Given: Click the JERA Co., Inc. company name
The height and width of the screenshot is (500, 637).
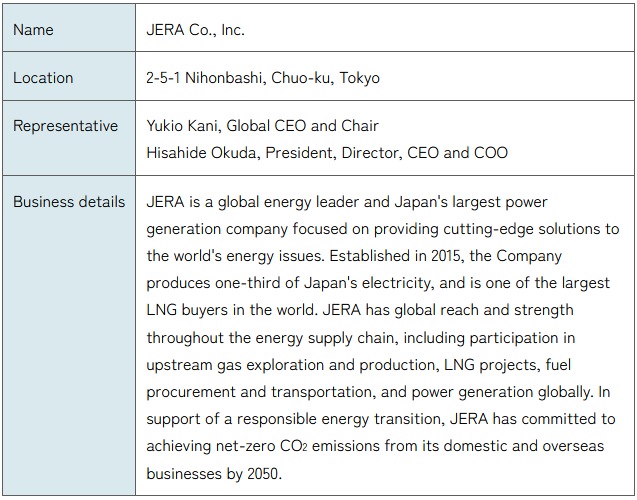Looking at the screenshot, I should 195,30.
